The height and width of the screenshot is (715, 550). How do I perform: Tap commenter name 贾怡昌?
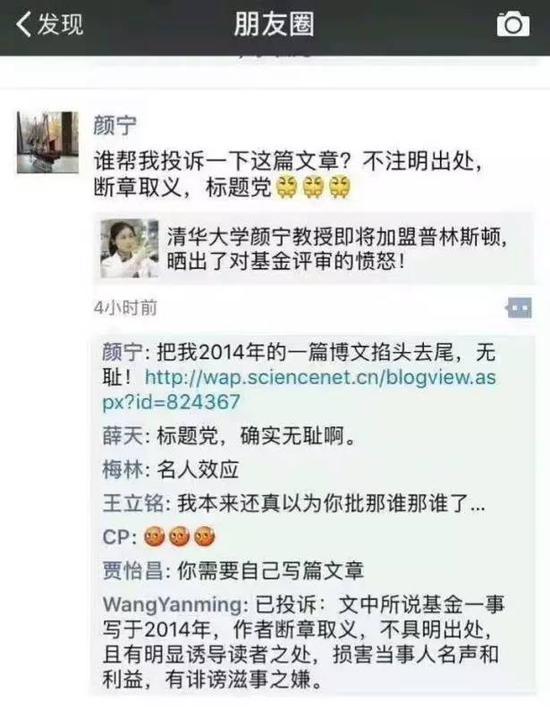click(x=133, y=571)
